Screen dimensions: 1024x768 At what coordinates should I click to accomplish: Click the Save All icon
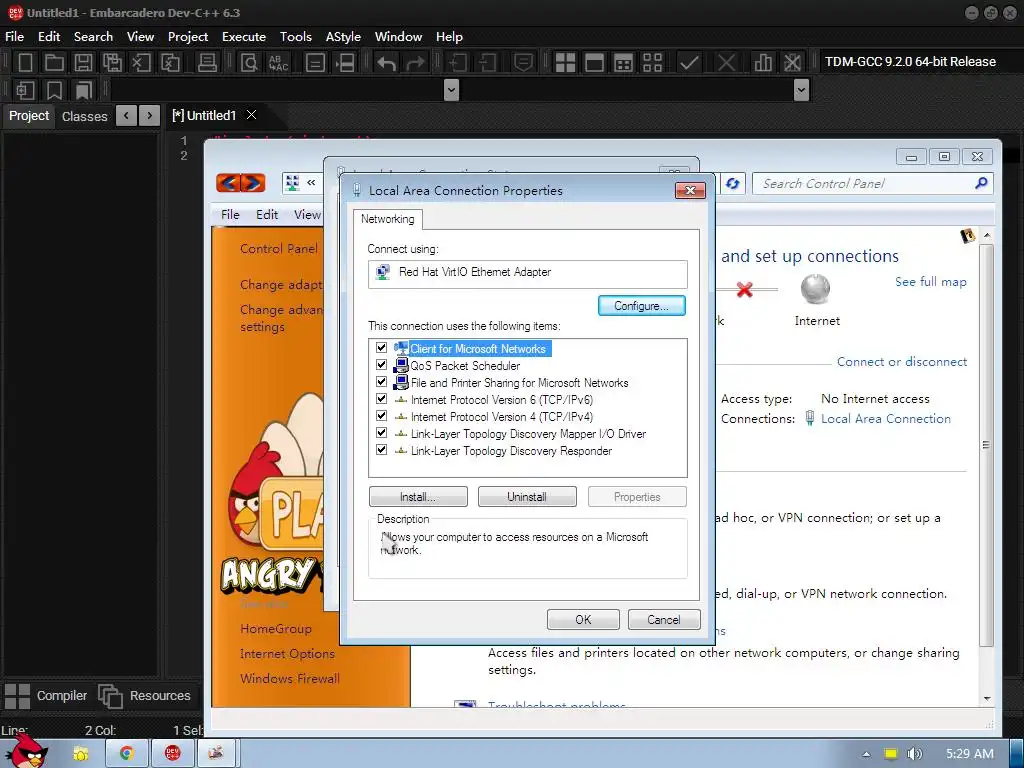(112, 63)
